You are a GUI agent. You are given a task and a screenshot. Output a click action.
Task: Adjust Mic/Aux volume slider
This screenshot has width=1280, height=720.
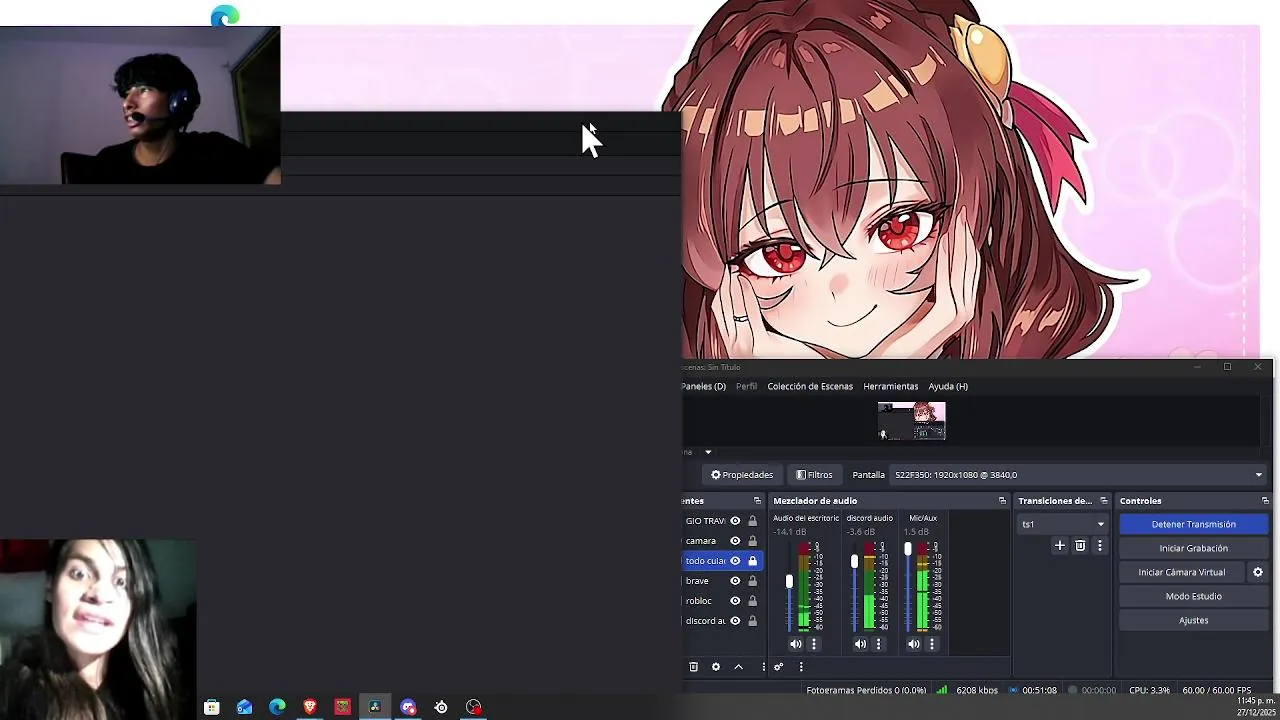click(x=908, y=549)
